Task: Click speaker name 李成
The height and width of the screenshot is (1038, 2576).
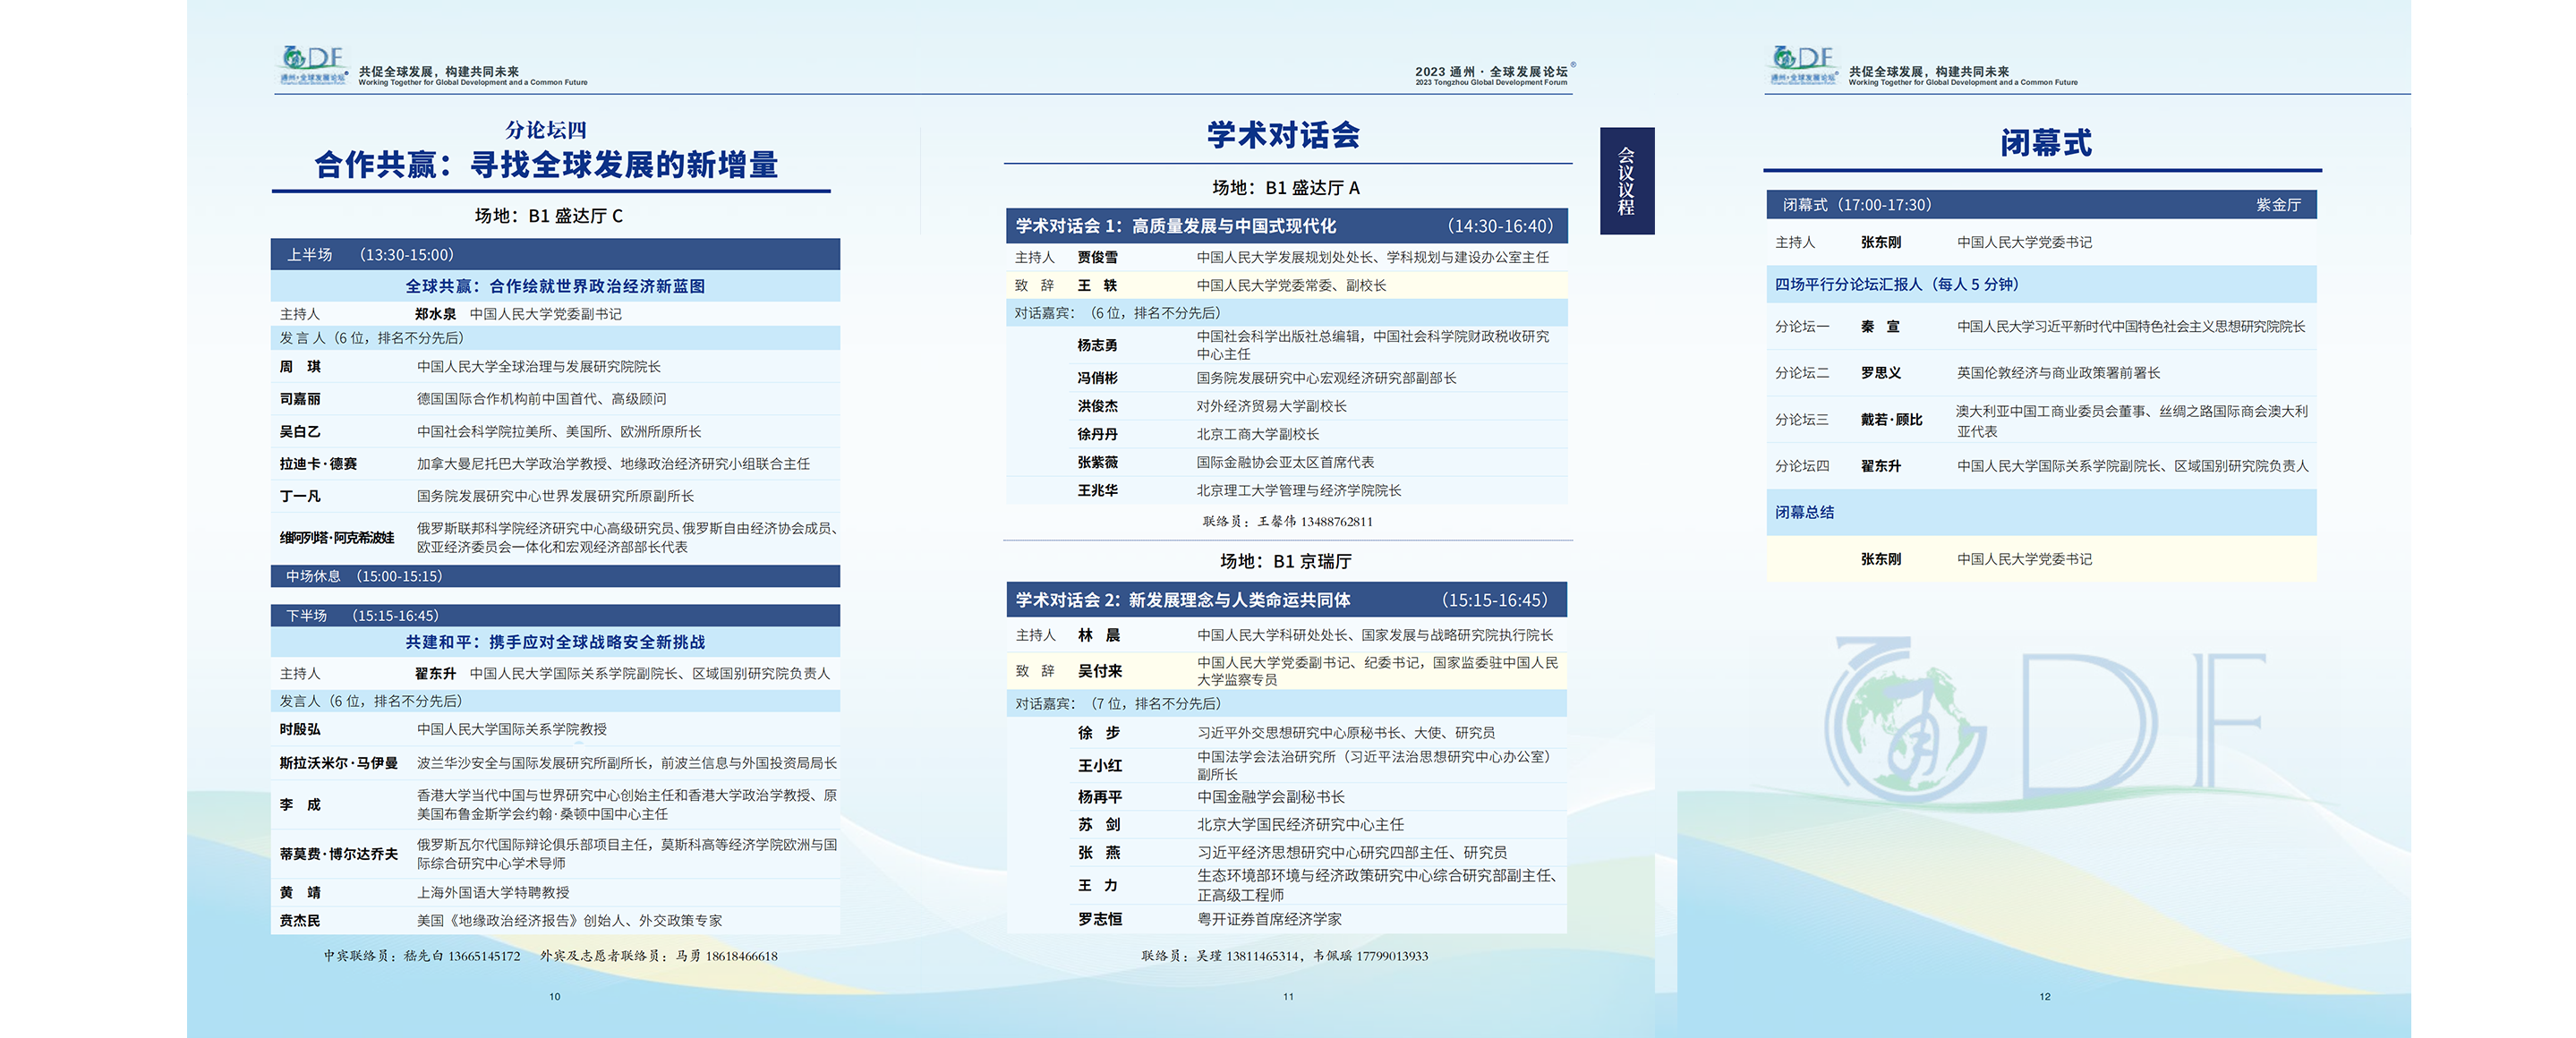Action: pos(300,805)
